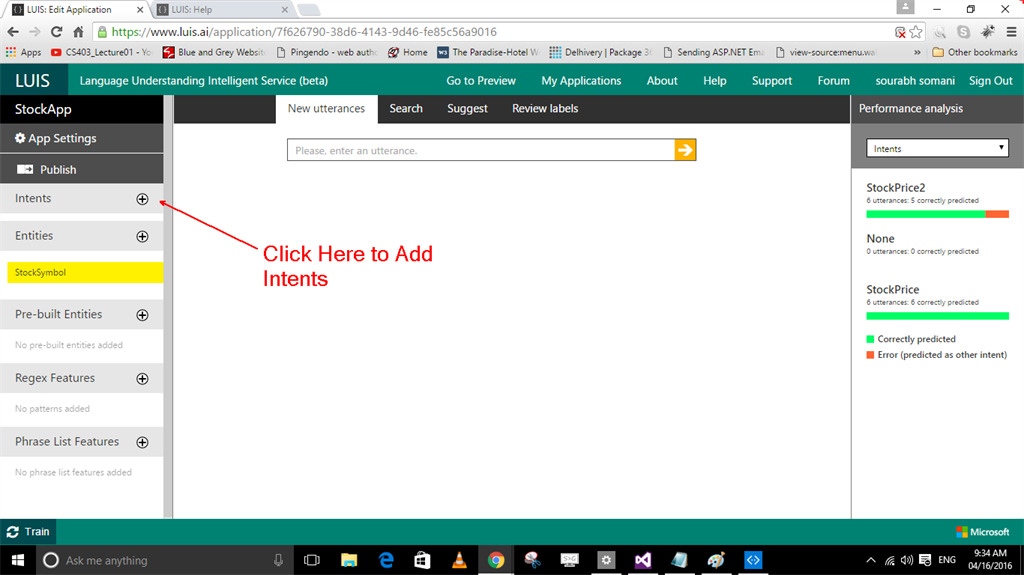Open clock showing 9:34 AM
This screenshot has height=575, width=1024.
point(990,560)
